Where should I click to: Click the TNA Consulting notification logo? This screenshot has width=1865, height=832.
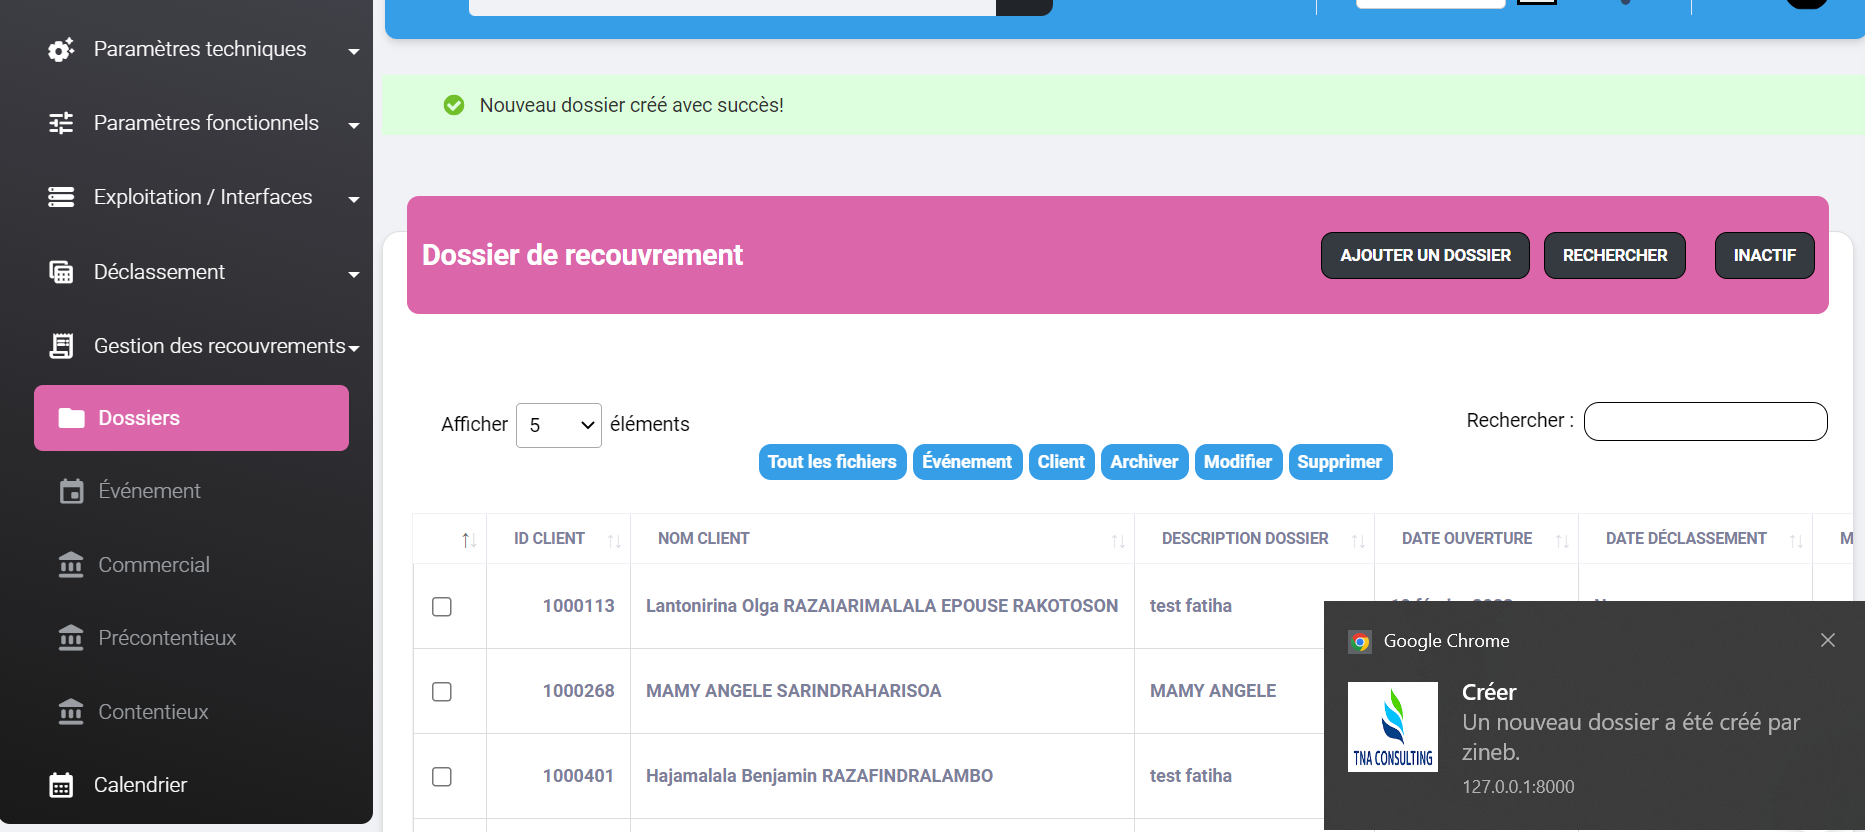coord(1392,727)
